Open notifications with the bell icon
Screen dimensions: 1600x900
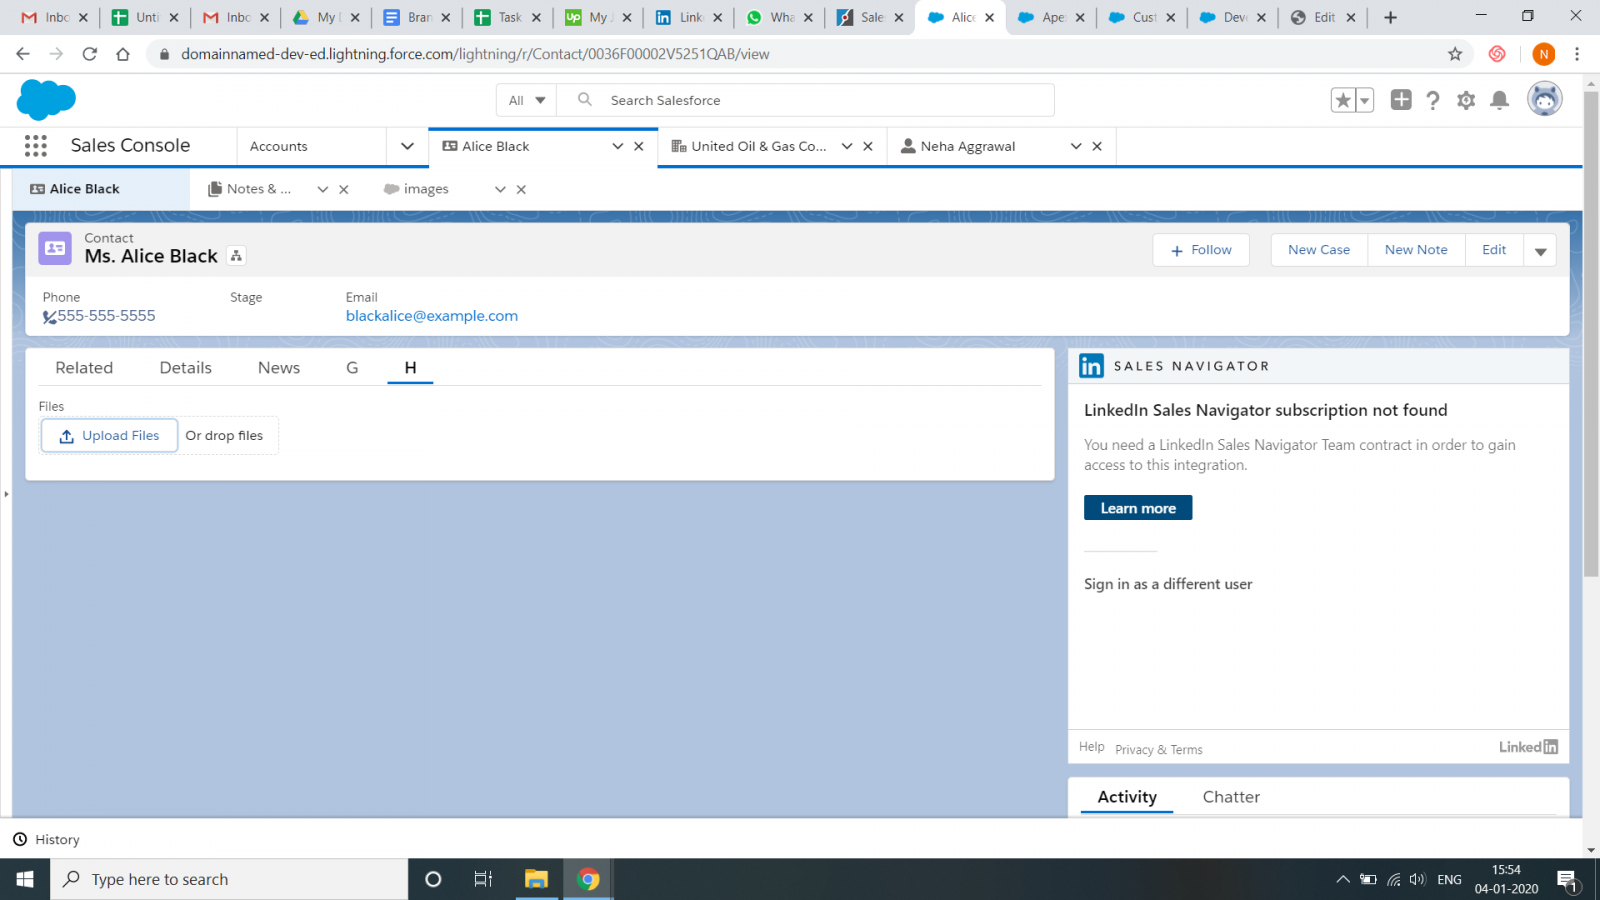coord(1499,100)
